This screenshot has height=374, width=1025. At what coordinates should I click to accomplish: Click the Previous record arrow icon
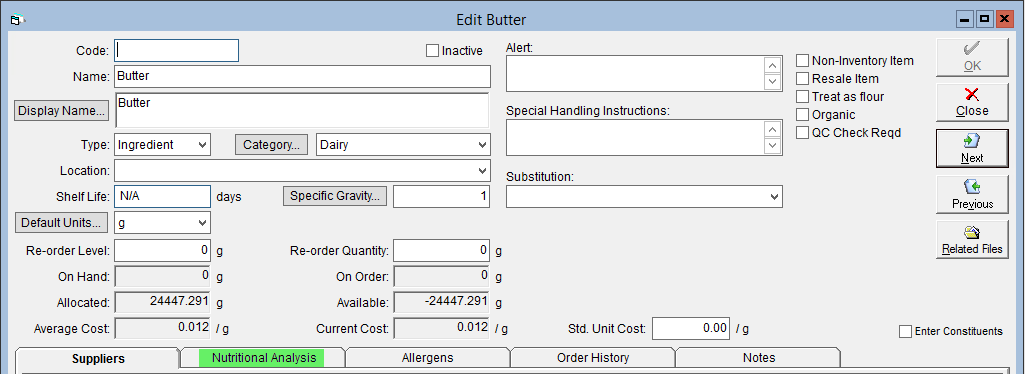click(x=971, y=187)
